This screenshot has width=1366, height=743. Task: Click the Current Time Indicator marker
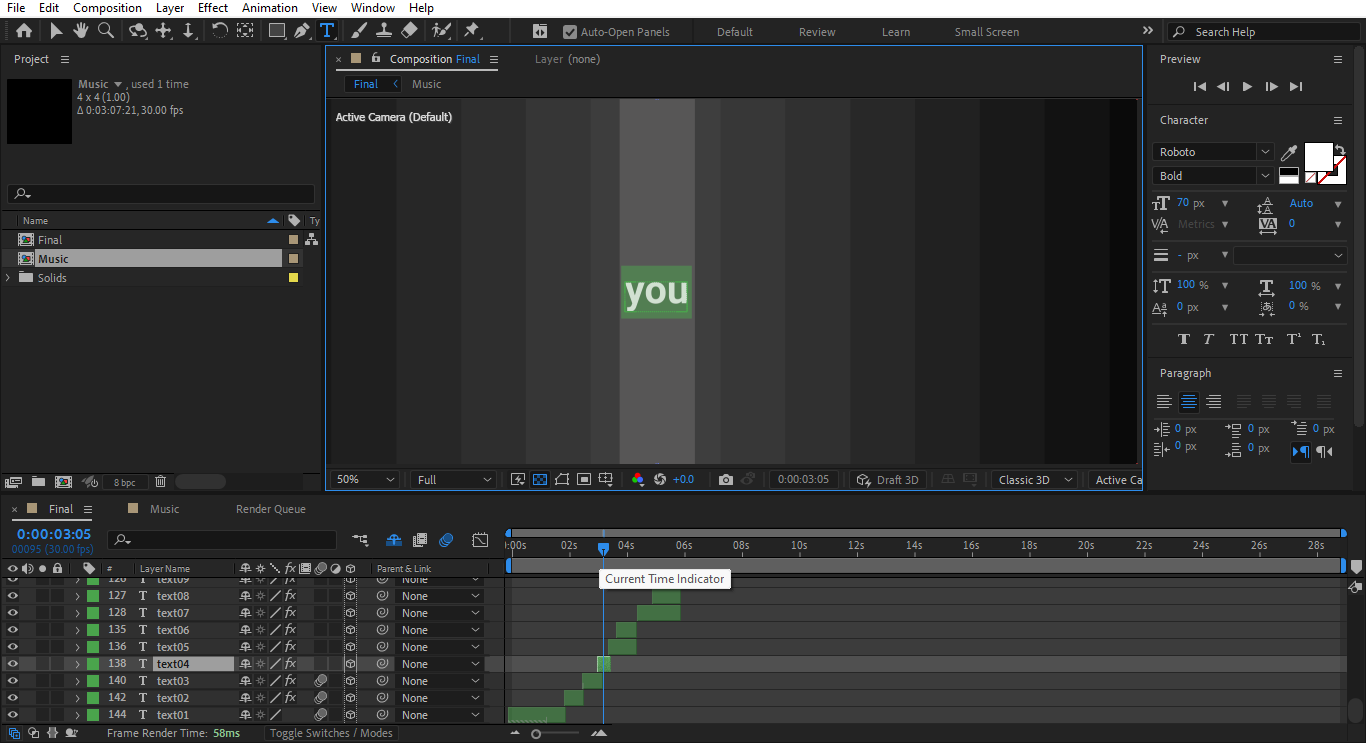(603, 548)
